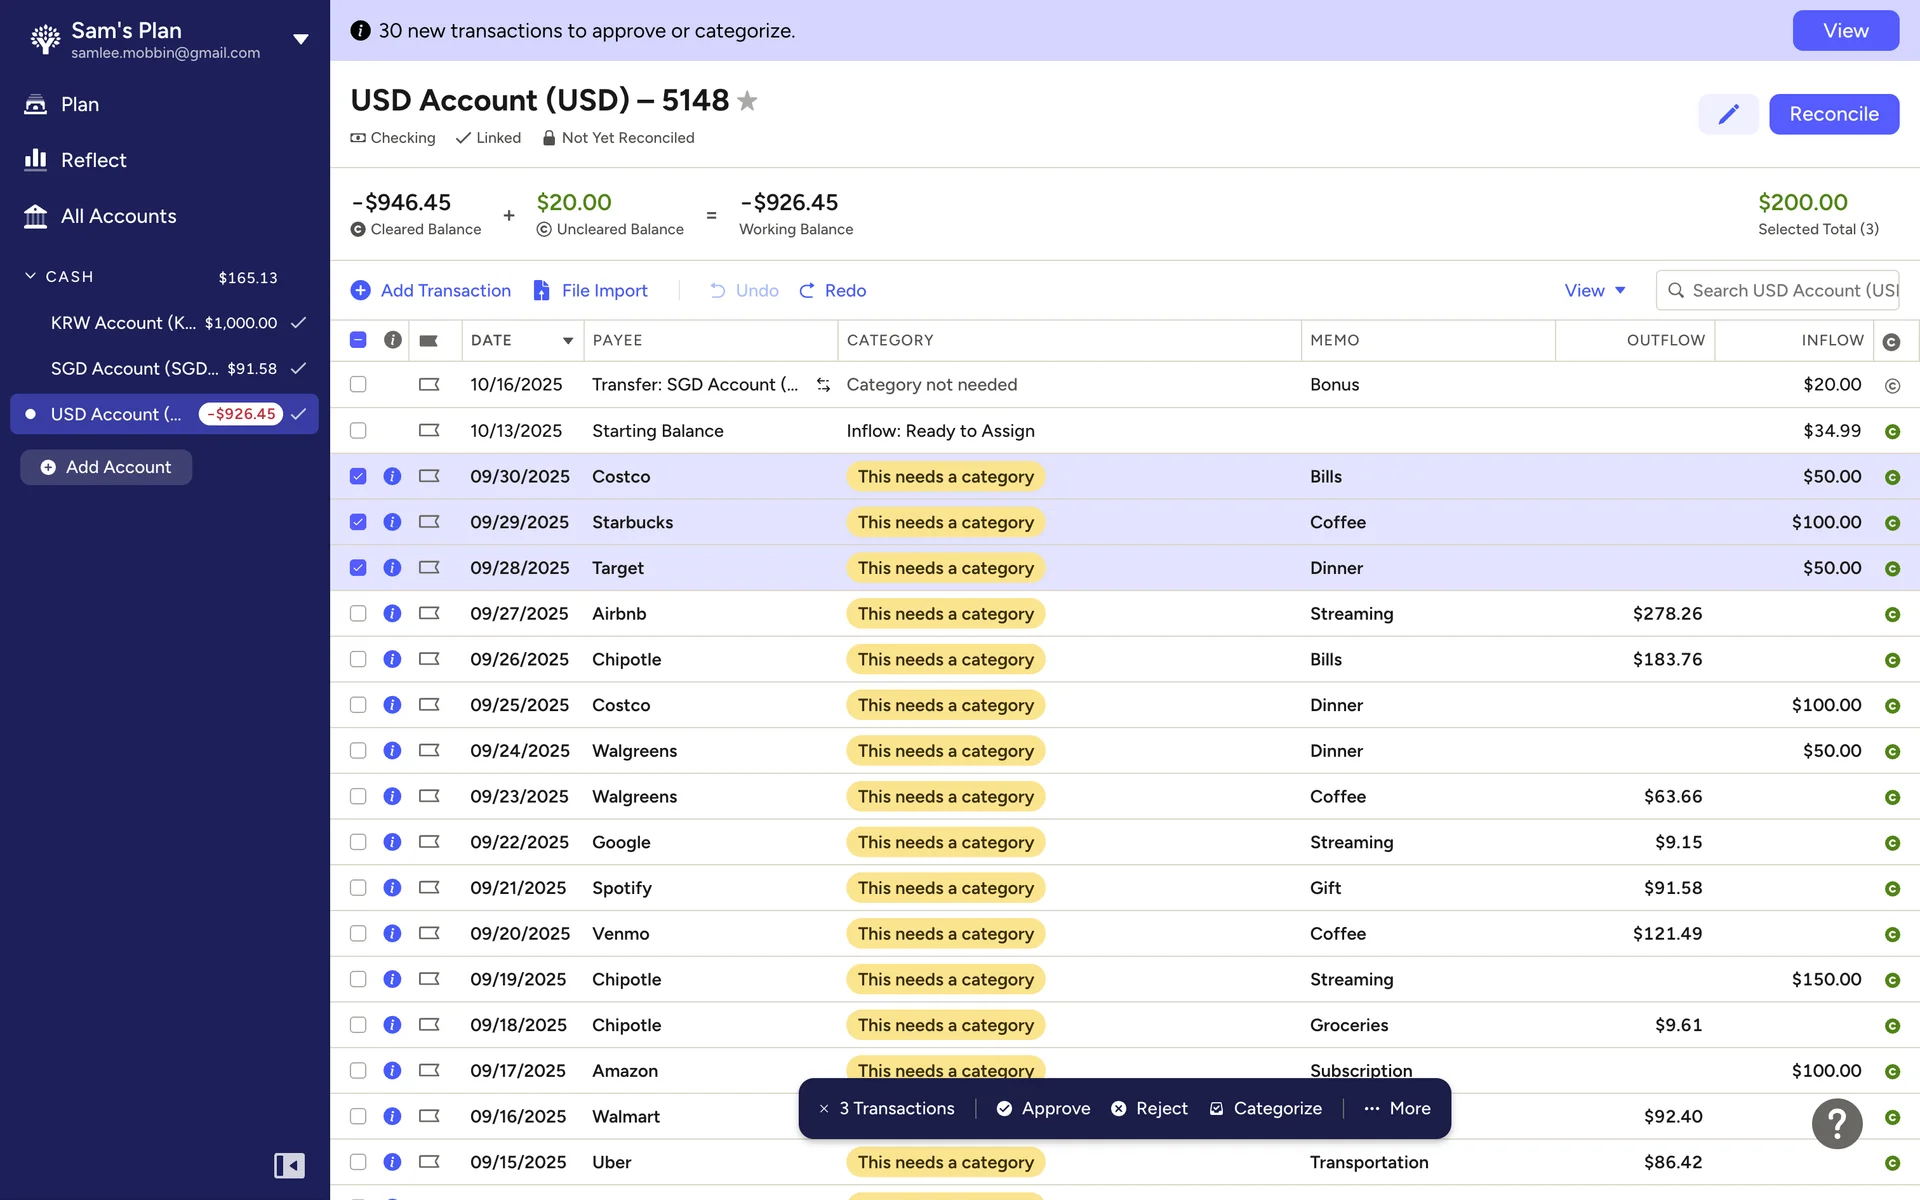Click the File Import icon
This screenshot has width=1920, height=1200.
pyautogui.click(x=541, y=290)
